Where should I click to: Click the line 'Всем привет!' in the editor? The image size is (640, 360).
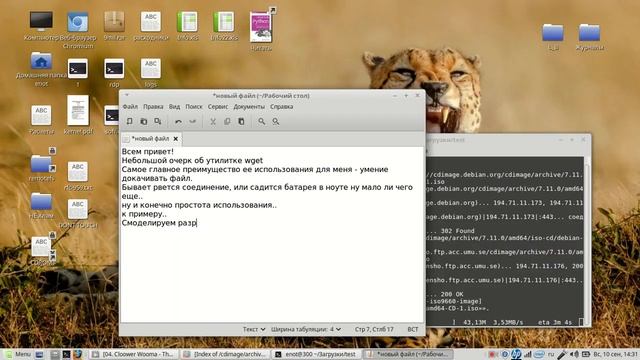click(x=147, y=151)
